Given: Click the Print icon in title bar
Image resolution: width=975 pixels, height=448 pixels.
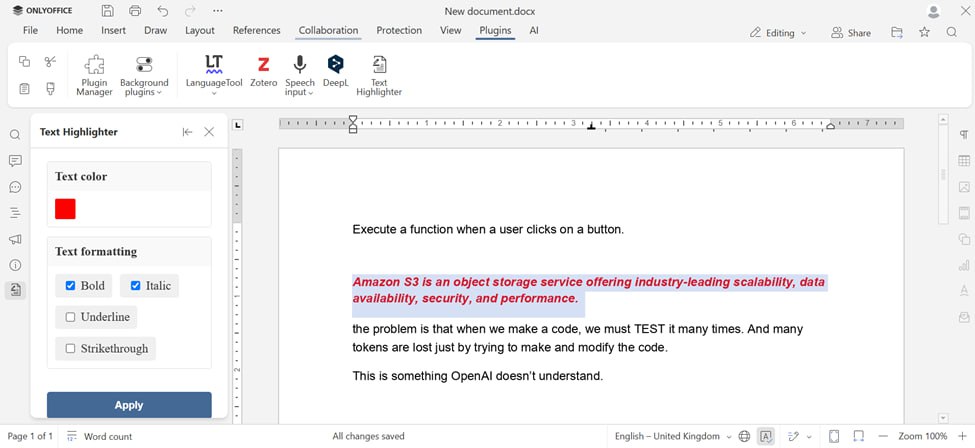Looking at the screenshot, I should coord(135,11).
